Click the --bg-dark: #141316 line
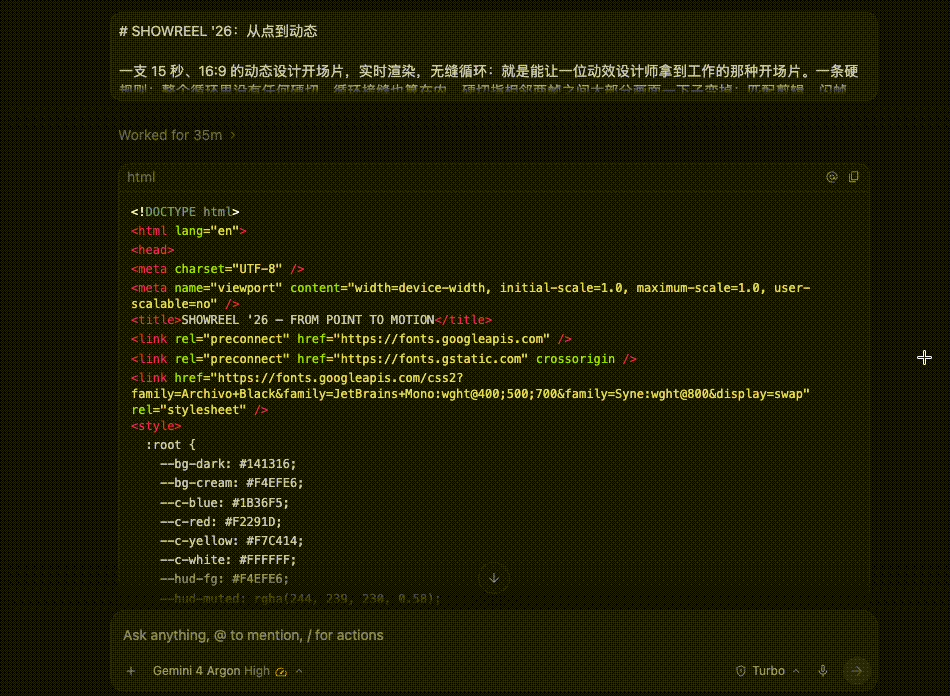Screen dimensions: 950x696 [x=228, y=464]
